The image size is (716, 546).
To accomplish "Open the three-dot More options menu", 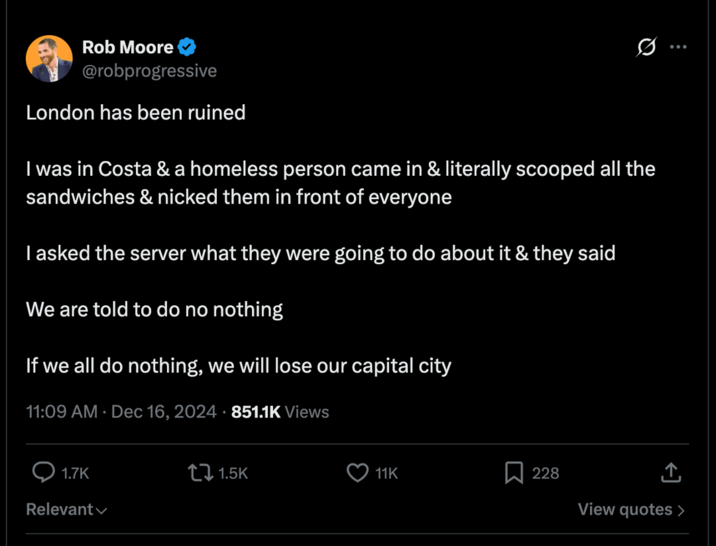I will pyautogui.click(x=678, y=47).
